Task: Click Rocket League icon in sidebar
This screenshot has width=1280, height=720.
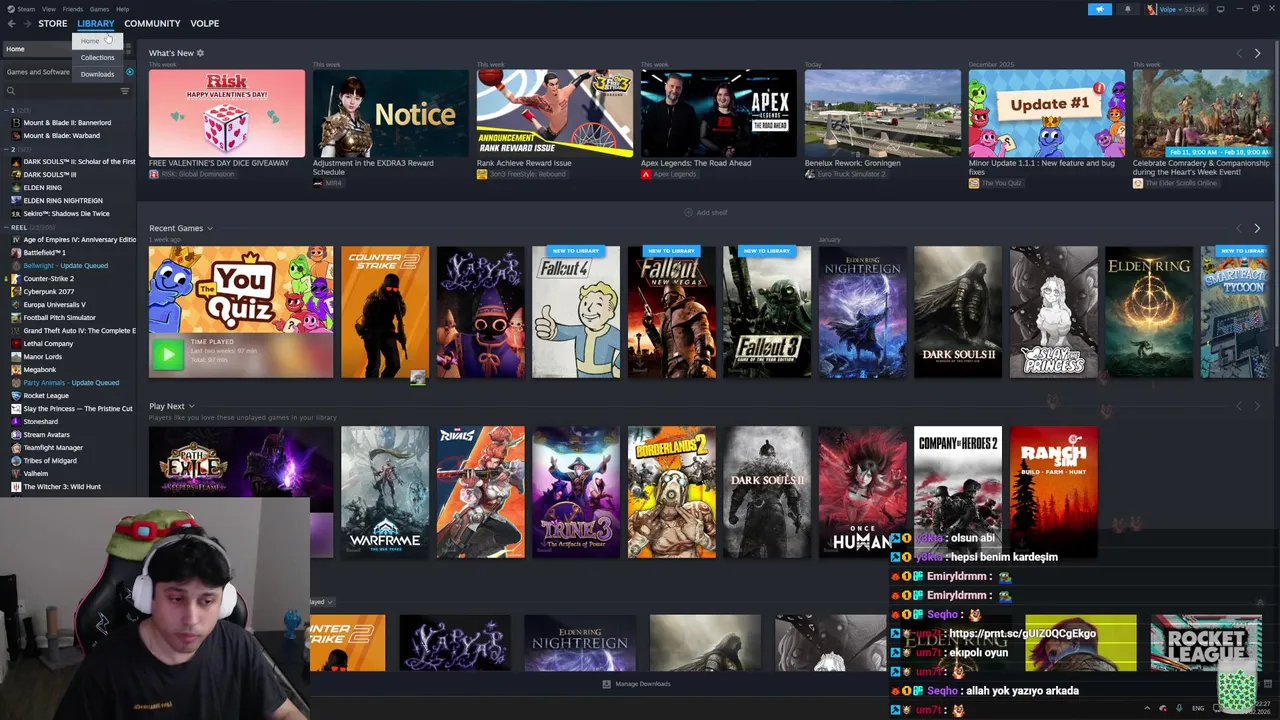Action: point(16,396)
